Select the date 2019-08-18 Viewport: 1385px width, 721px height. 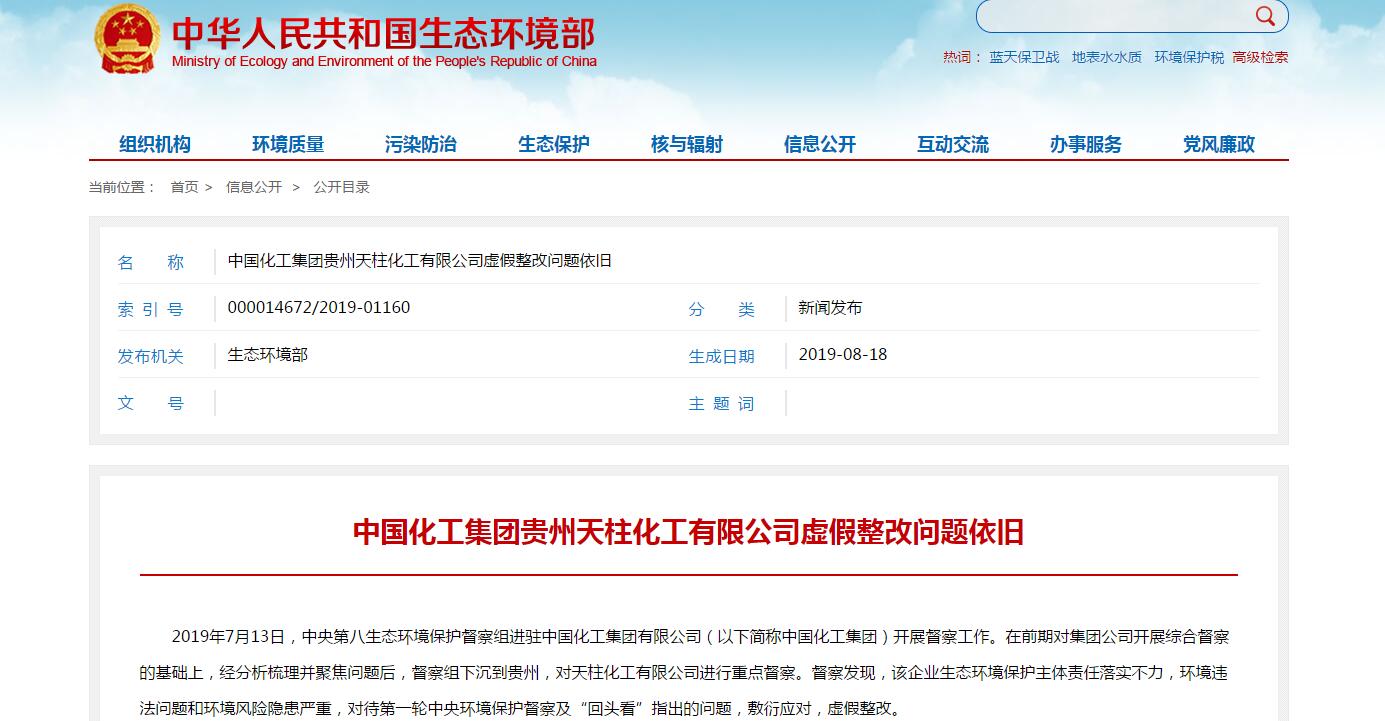843,354
